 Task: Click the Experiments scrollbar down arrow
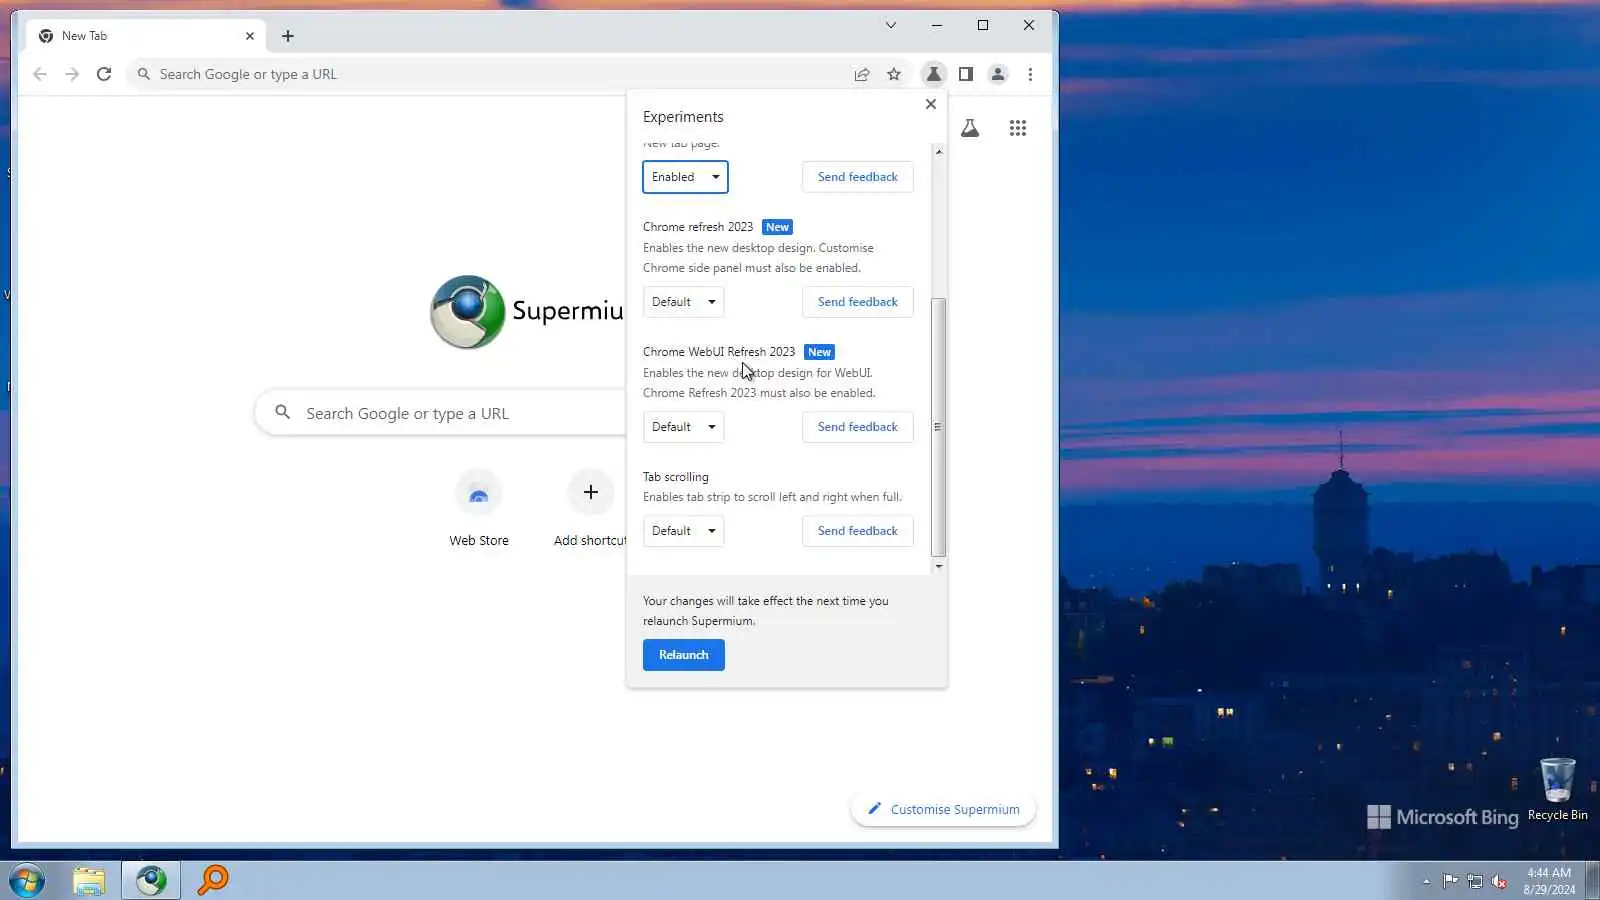pyautogui.click(x=938, y=567)
